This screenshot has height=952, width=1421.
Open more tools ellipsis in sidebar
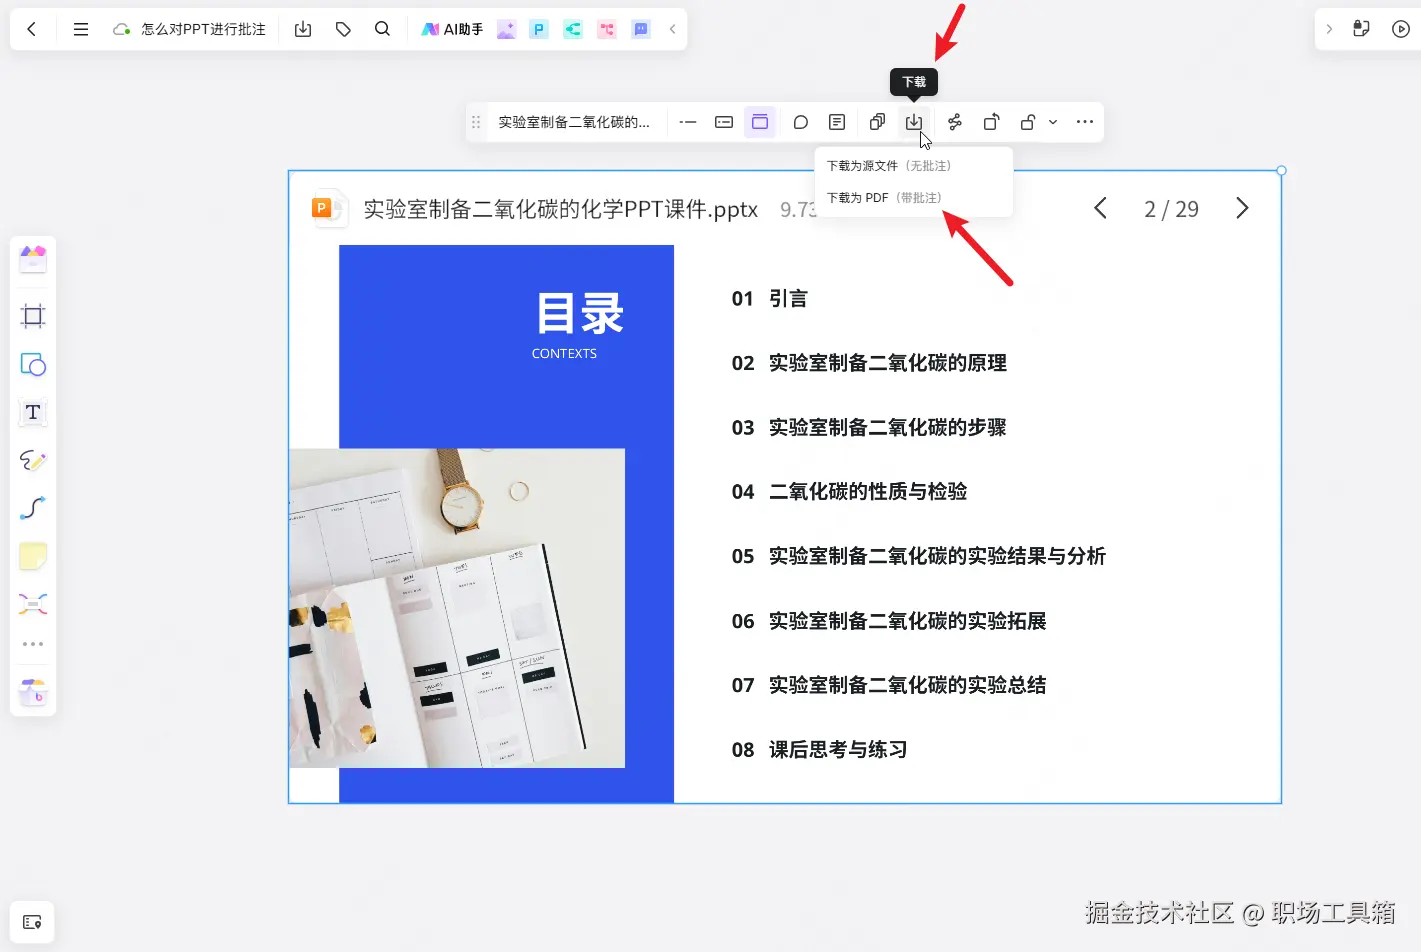pyautogui.click(x=33, y=644)
